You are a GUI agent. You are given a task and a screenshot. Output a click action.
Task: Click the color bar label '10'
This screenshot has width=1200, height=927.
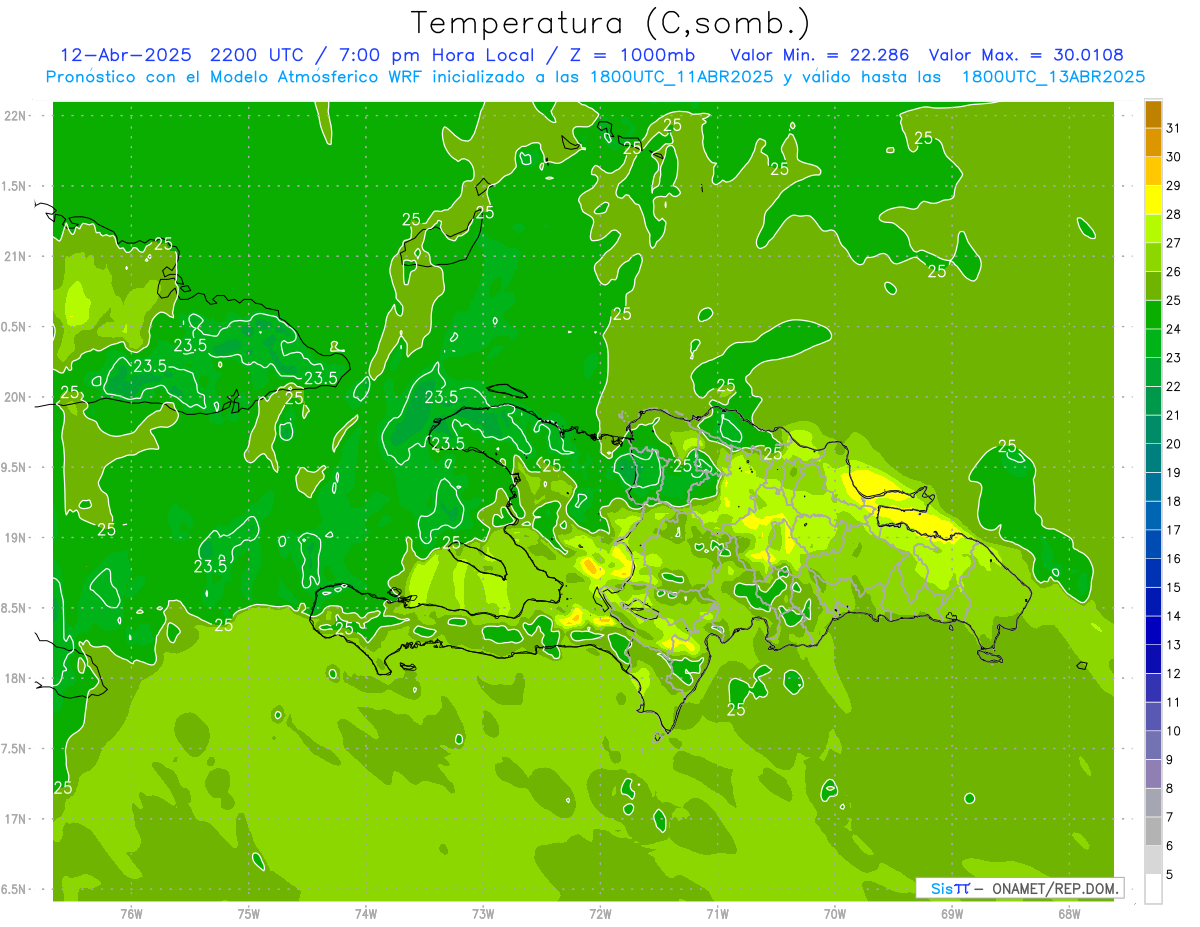coord(1174,731)
